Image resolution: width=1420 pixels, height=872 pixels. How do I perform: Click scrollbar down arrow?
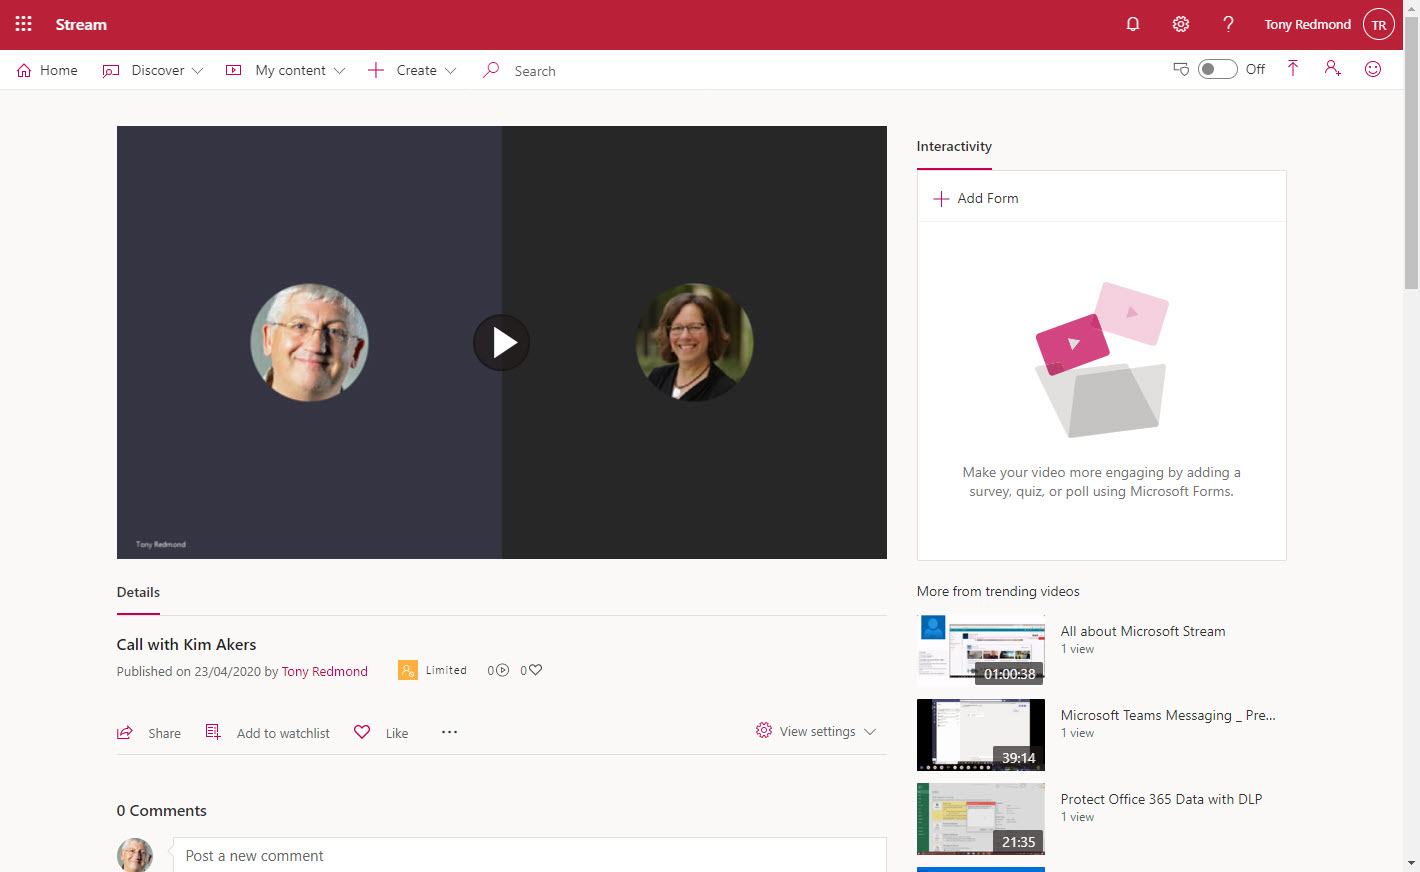coord(1411,863)
